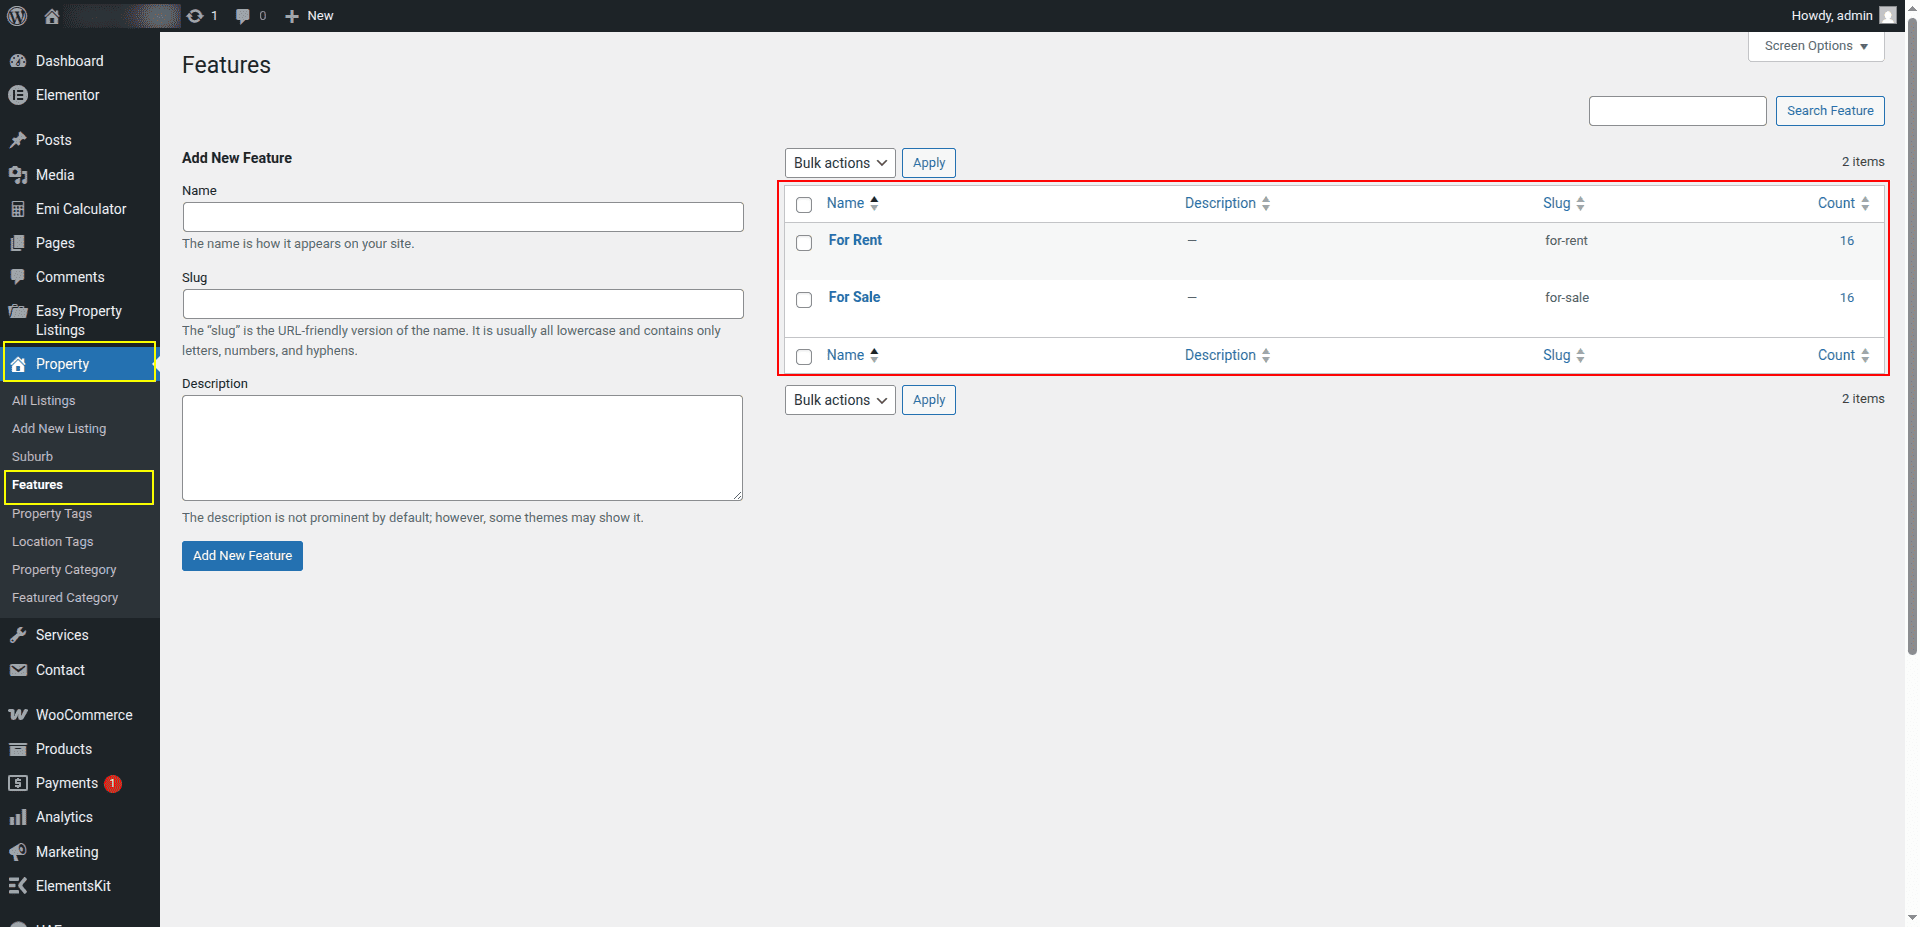This screenshot has height=927, width=1920.
Task: Click the Elementor sidebar icon
Action: [17, 95]
